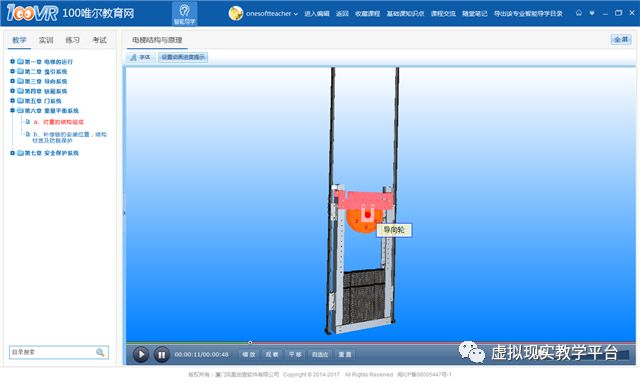Select the 第一章 电梯的运行 chapter label

pyautogui.click(x=49, y=62)
